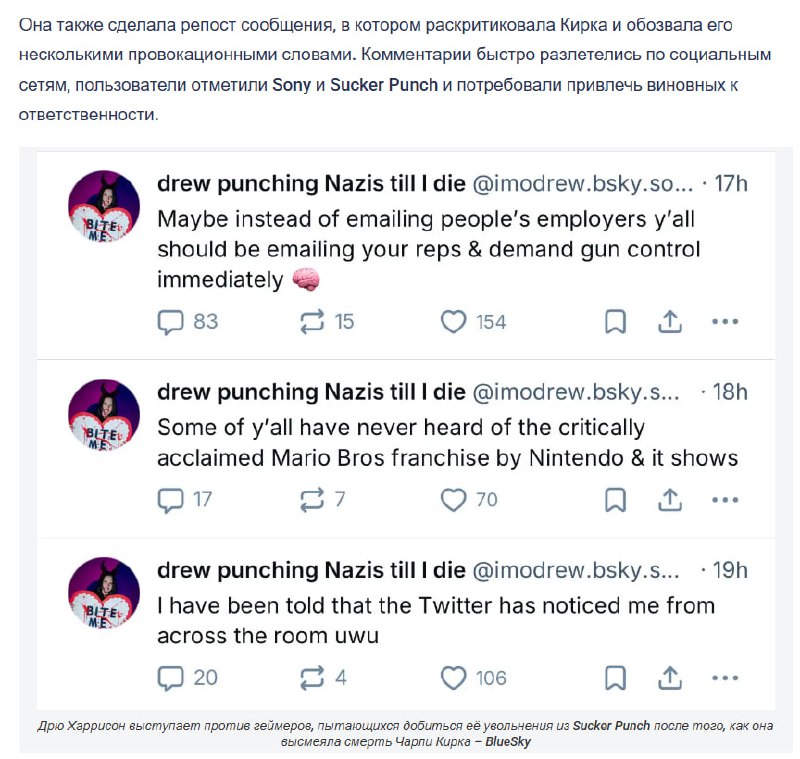Click reply icon on gun control post
The height and width of the screenshot is (759, 800).
point(172,322)
